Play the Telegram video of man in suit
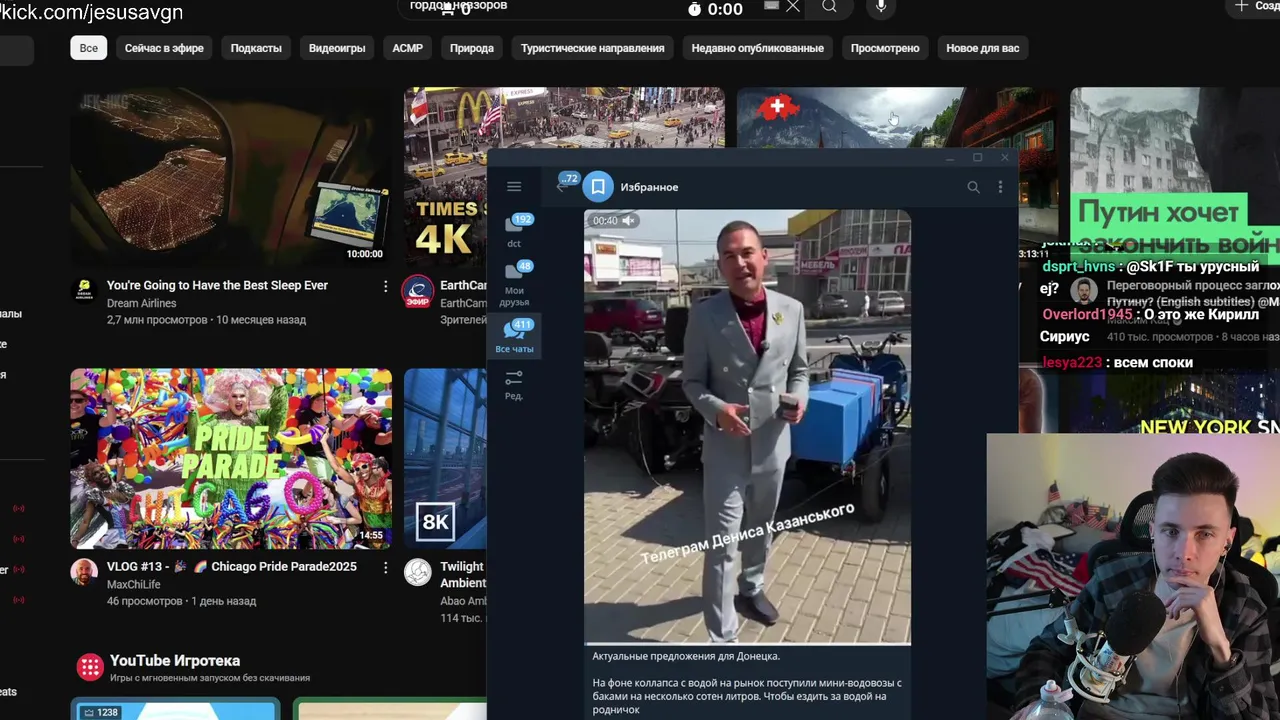 (x=747, y=427)
